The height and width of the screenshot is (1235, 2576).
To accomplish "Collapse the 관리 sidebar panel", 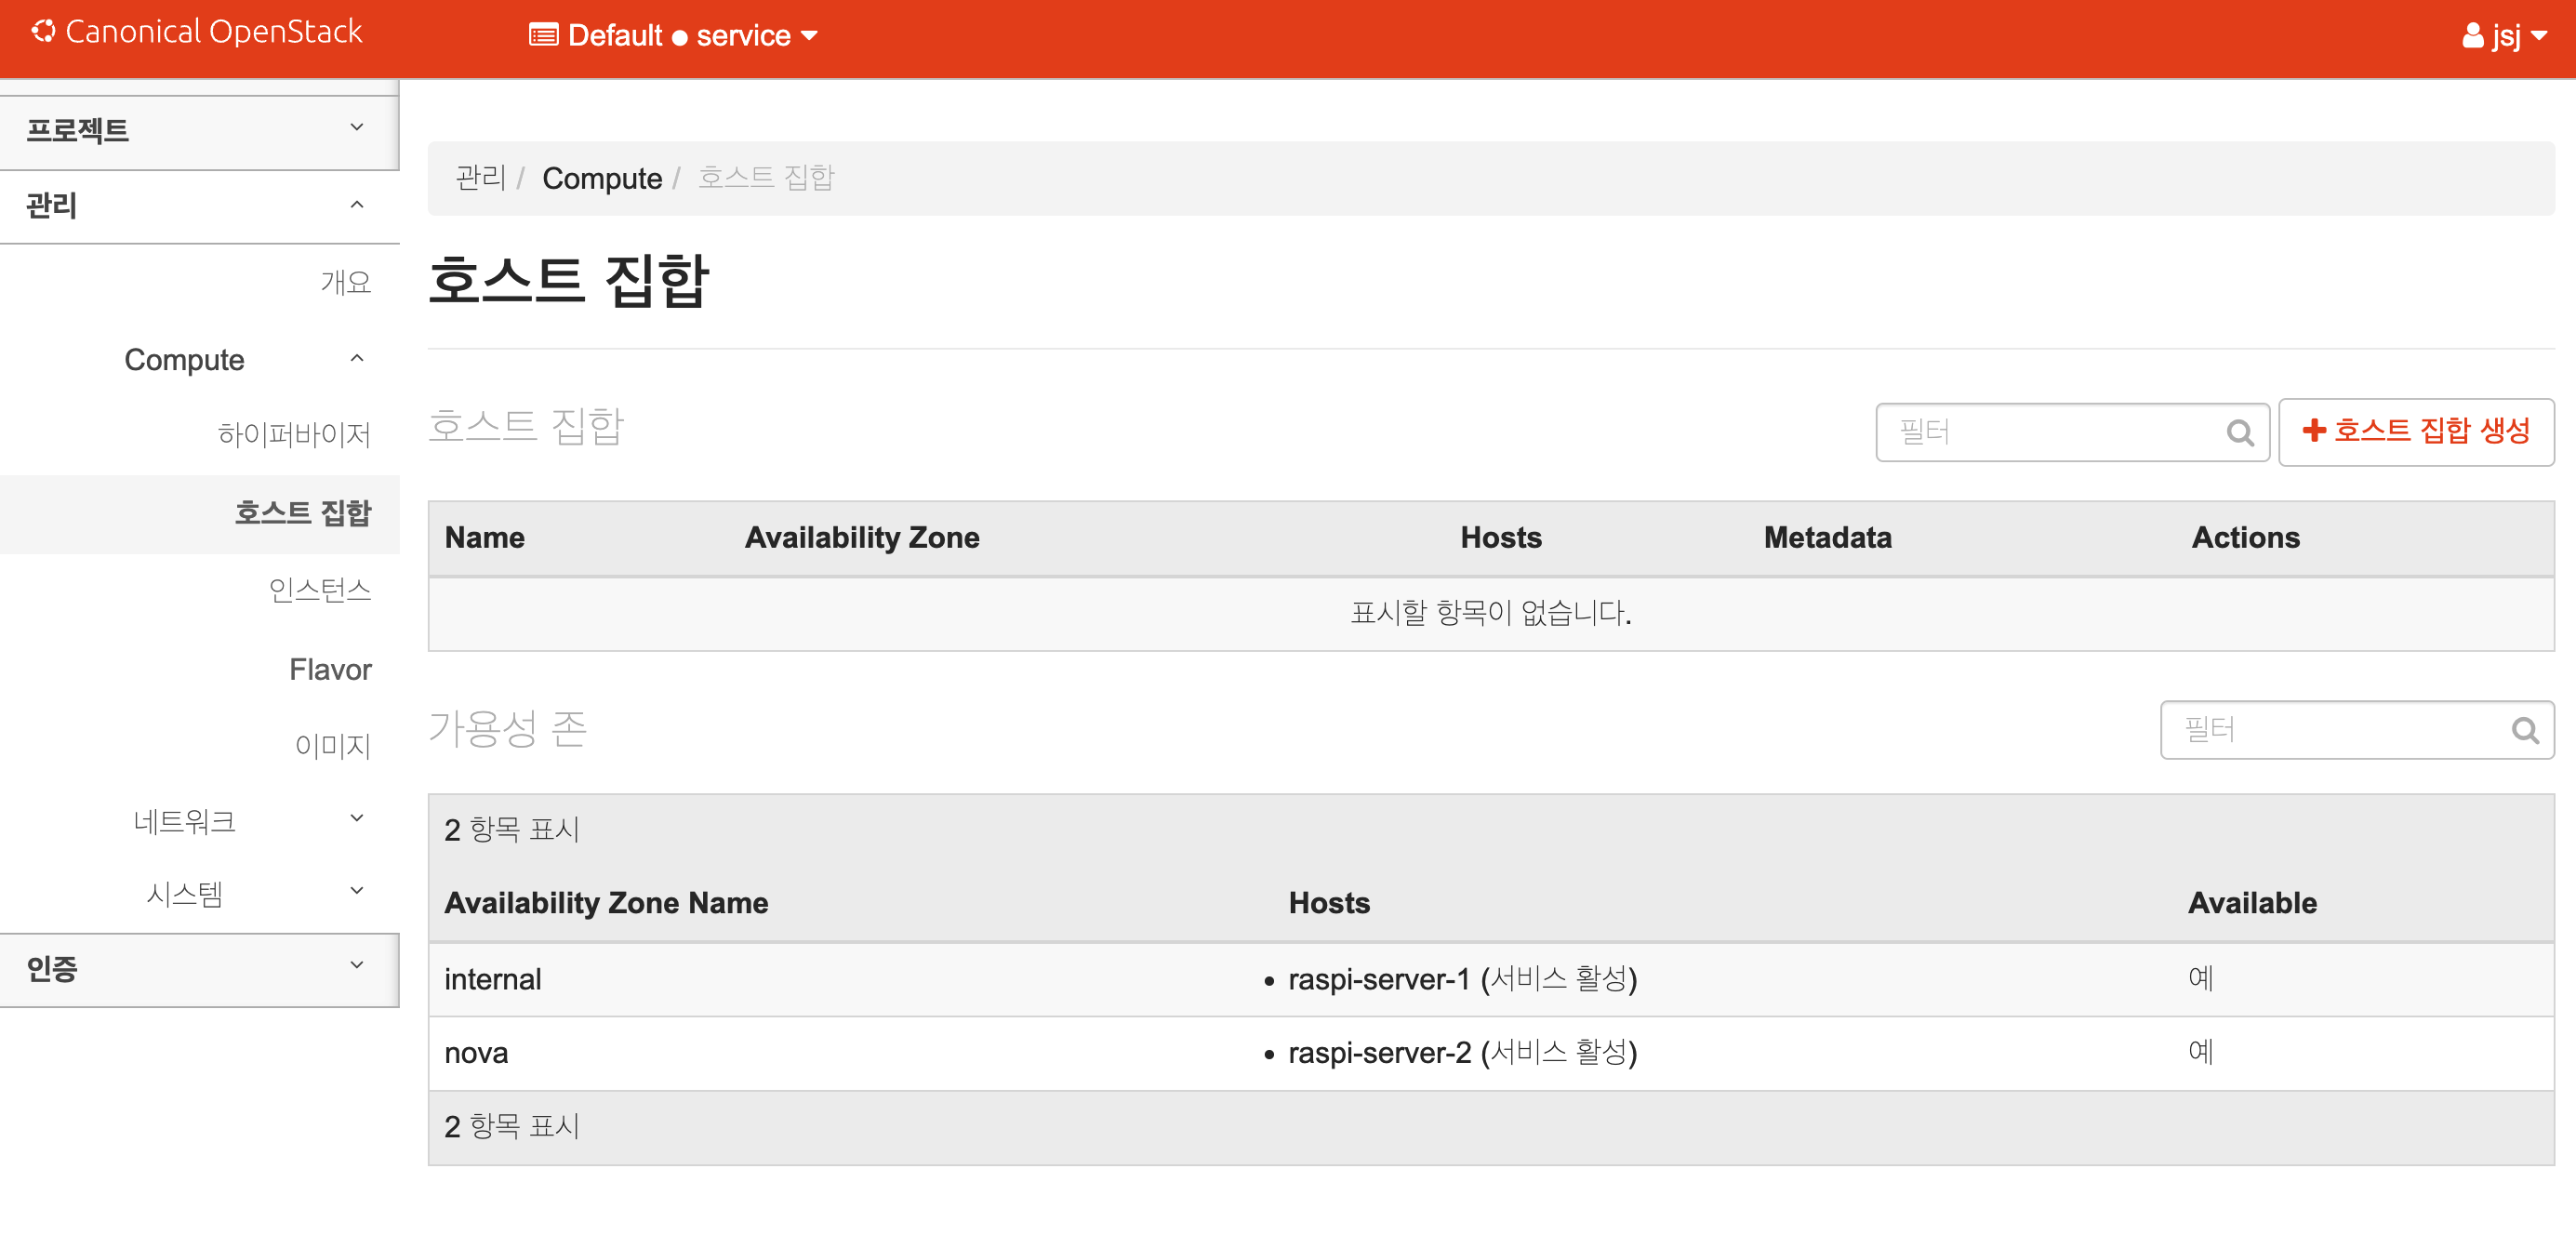I will pos(199,206).
